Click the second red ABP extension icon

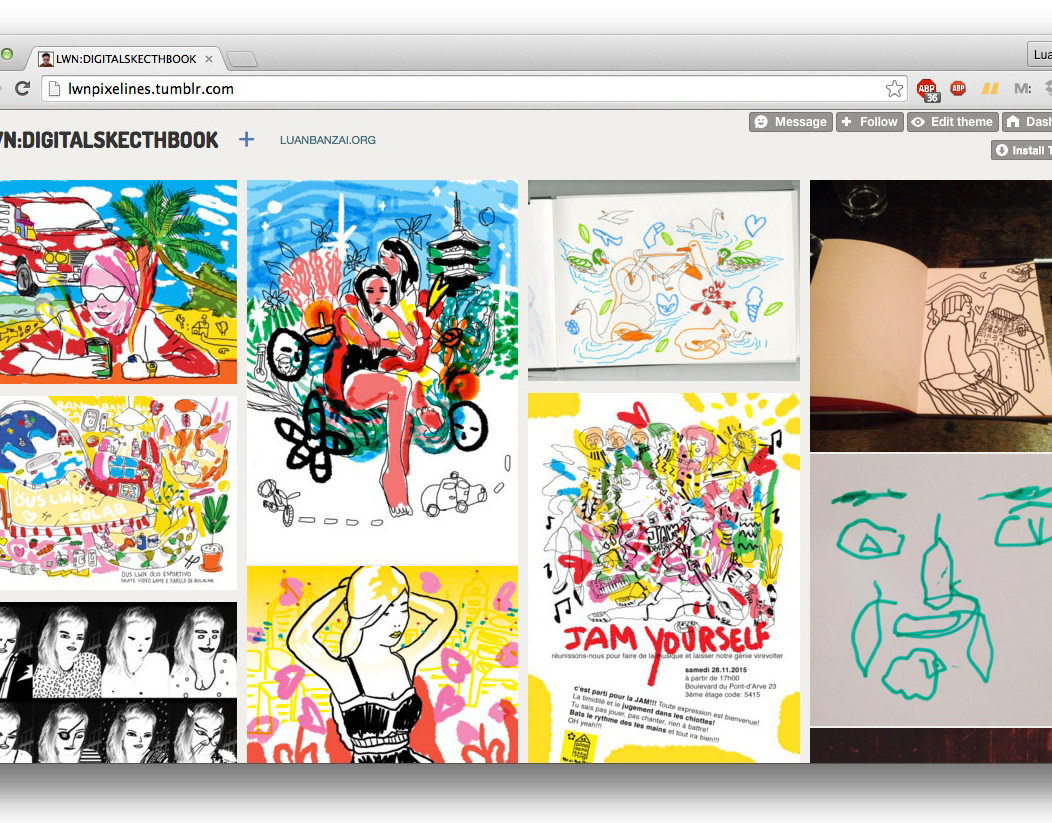click(x=958, y=88)
